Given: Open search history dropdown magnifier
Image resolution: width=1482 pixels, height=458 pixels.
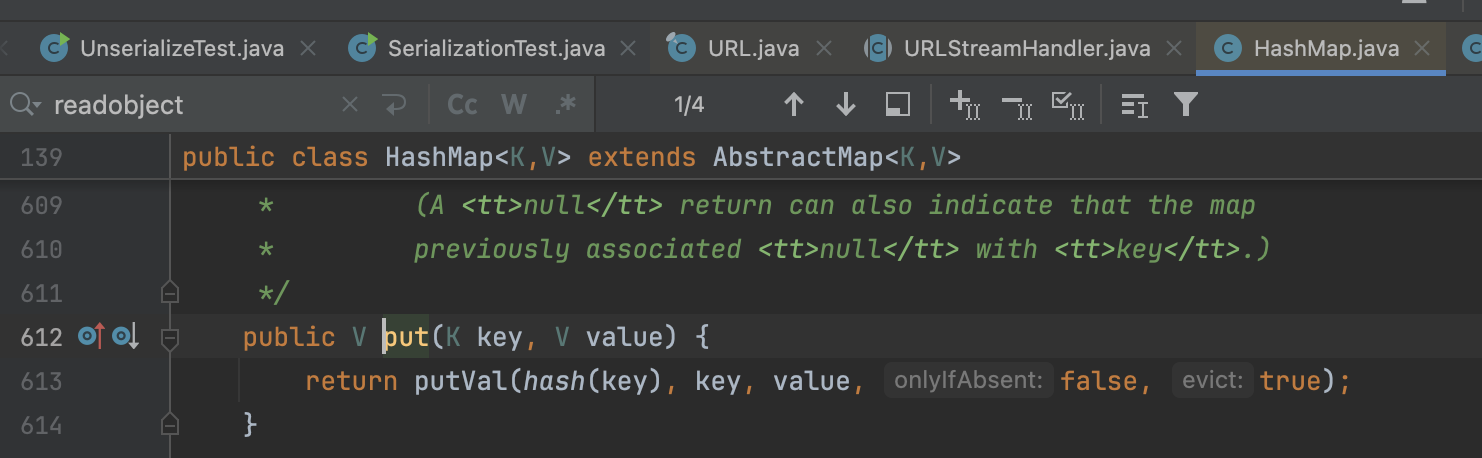Looking at the screenshot, I should [x=26, y=105].
